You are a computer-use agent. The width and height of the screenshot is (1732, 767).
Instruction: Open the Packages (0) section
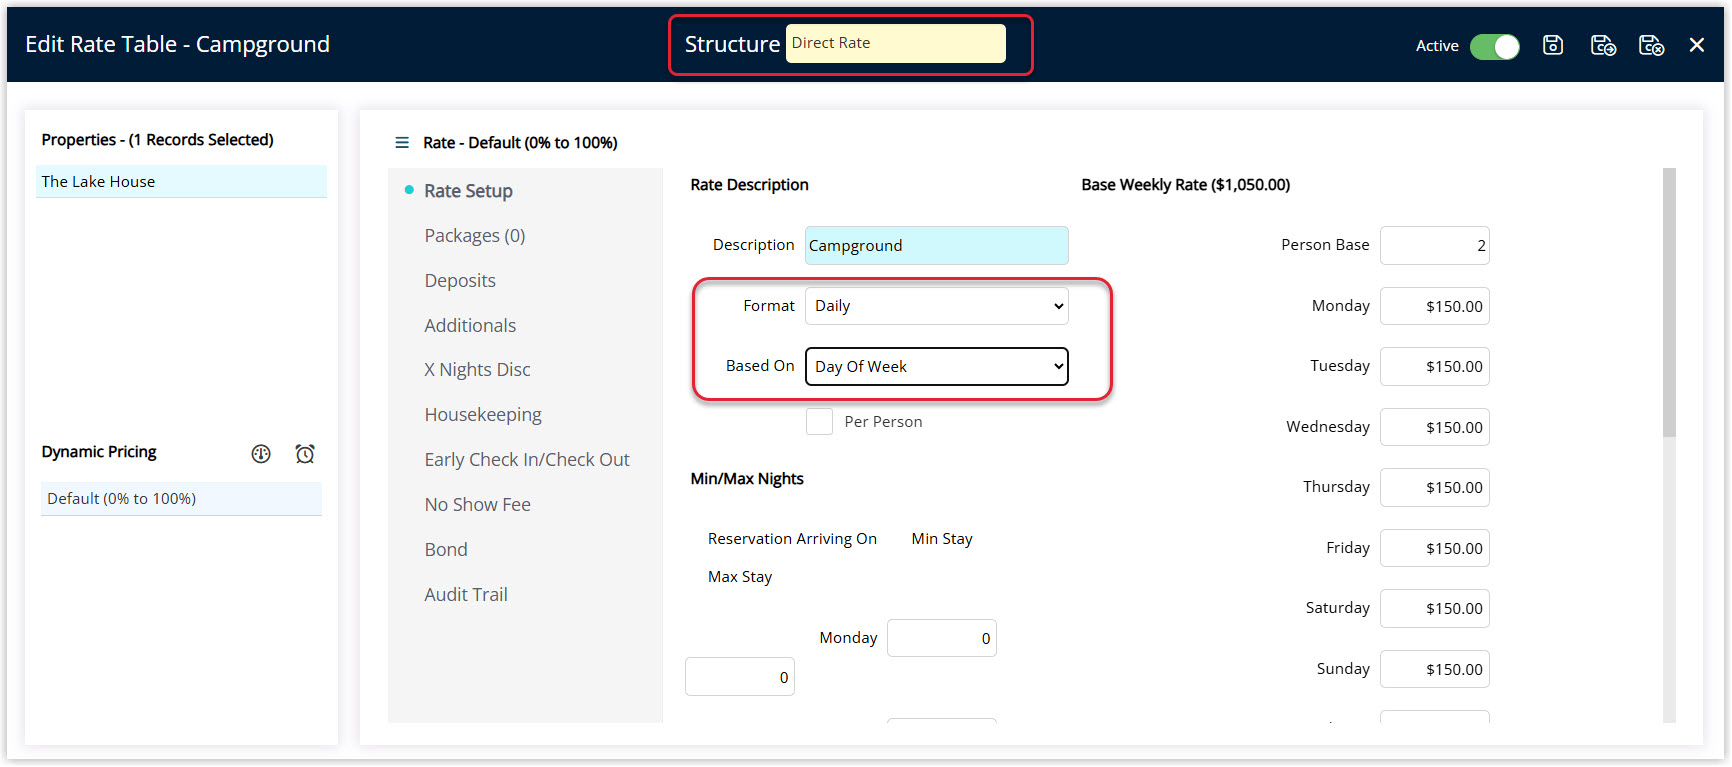[475, 236]
